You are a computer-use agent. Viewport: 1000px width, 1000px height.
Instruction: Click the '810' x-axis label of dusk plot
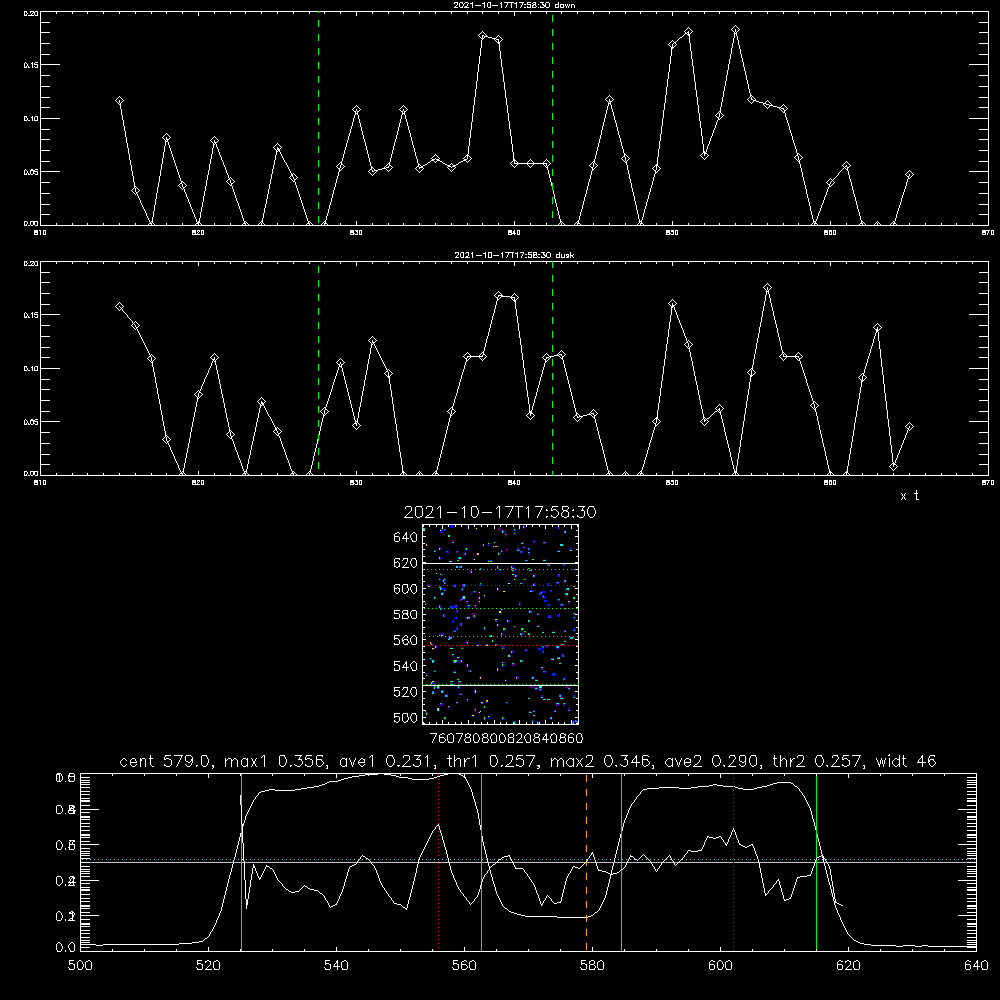click(x=40, y=483)
